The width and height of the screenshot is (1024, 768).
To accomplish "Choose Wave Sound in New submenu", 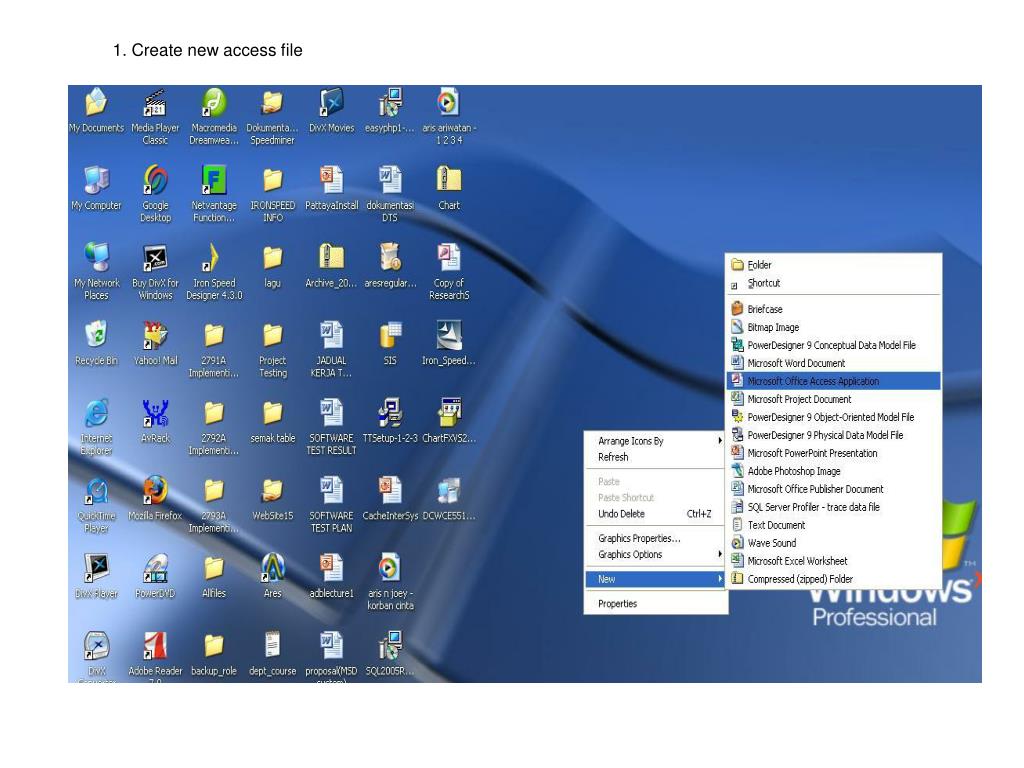I will pyautogui.click(x=834, y=543).
